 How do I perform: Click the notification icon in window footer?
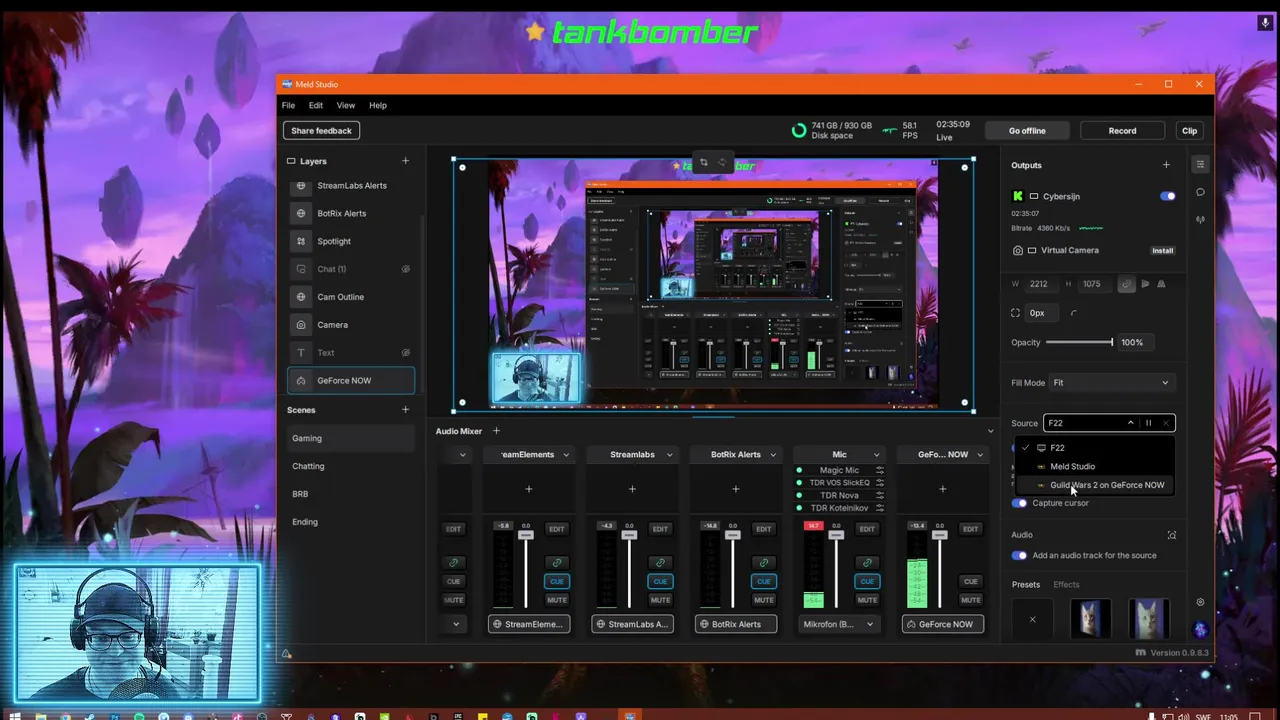pyautogui.click(x=286, y=654)
